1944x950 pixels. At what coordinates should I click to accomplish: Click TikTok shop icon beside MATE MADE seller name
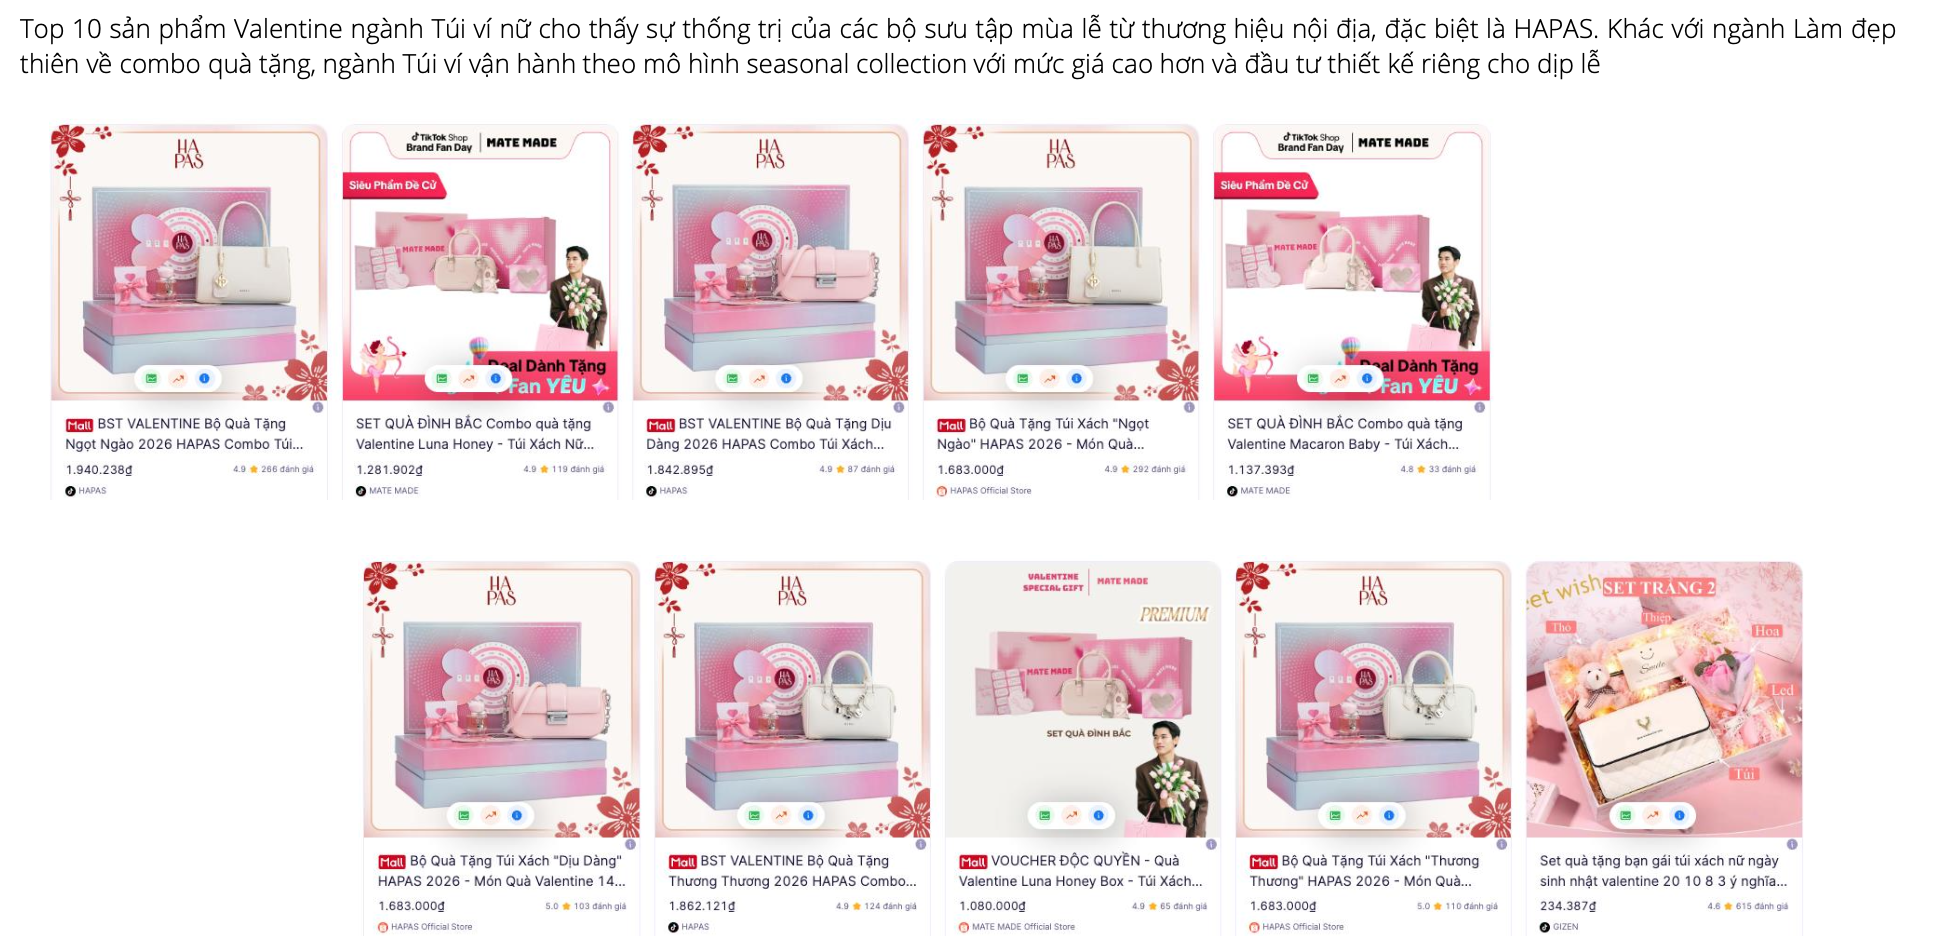click(x=361, y=491)
